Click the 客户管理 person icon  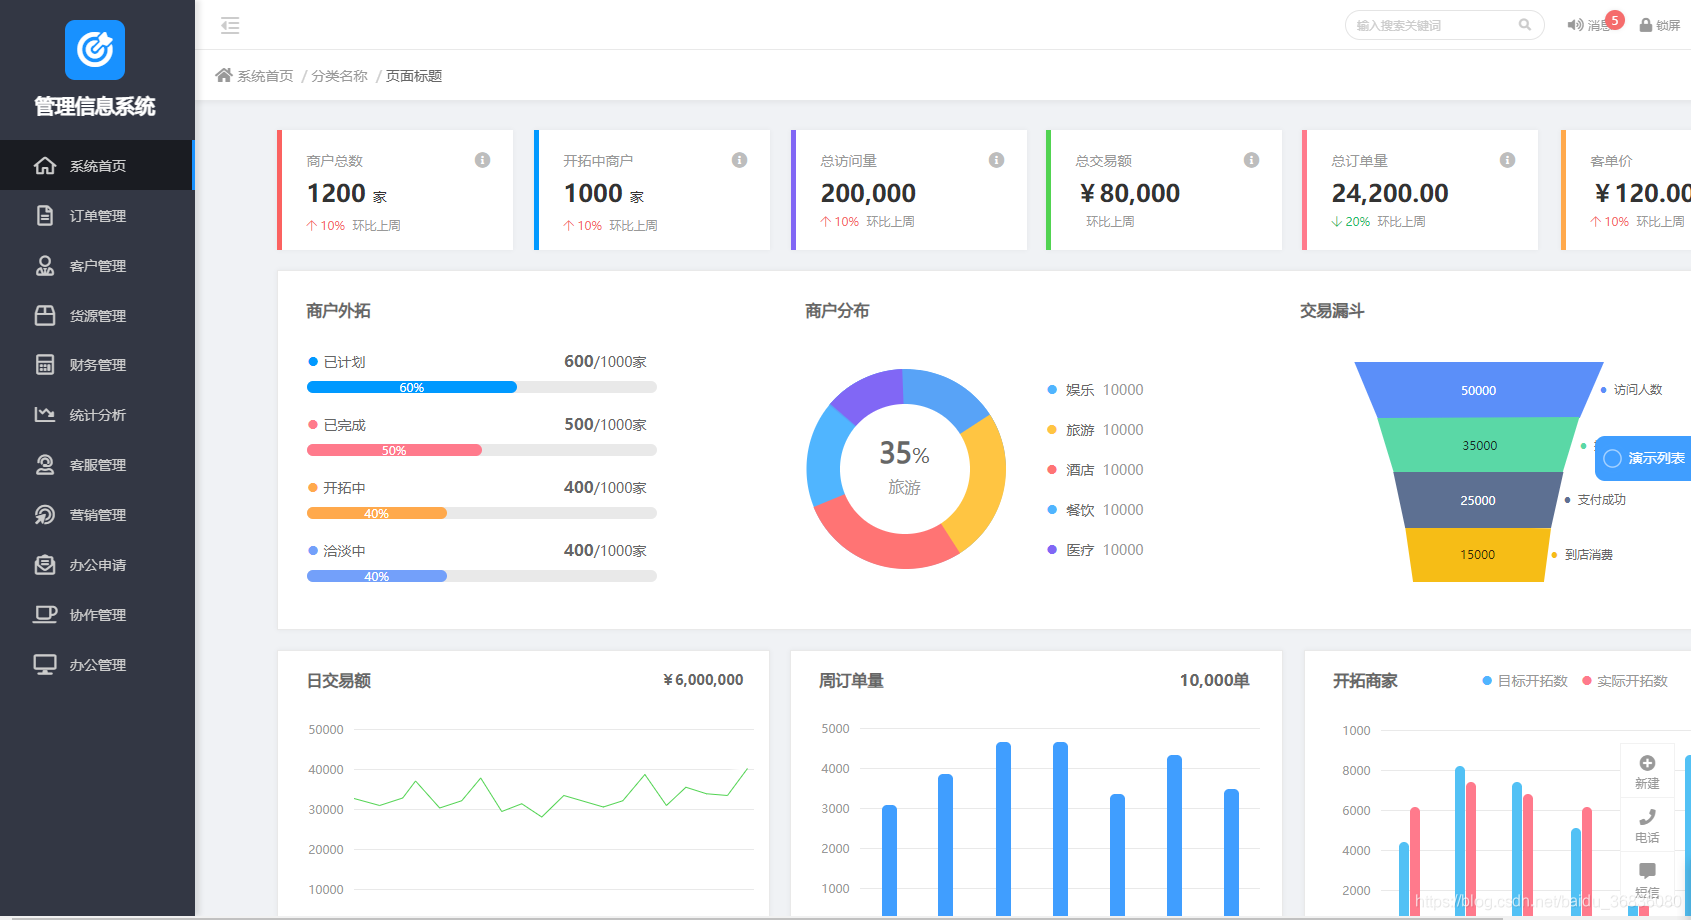pos(45,265)
